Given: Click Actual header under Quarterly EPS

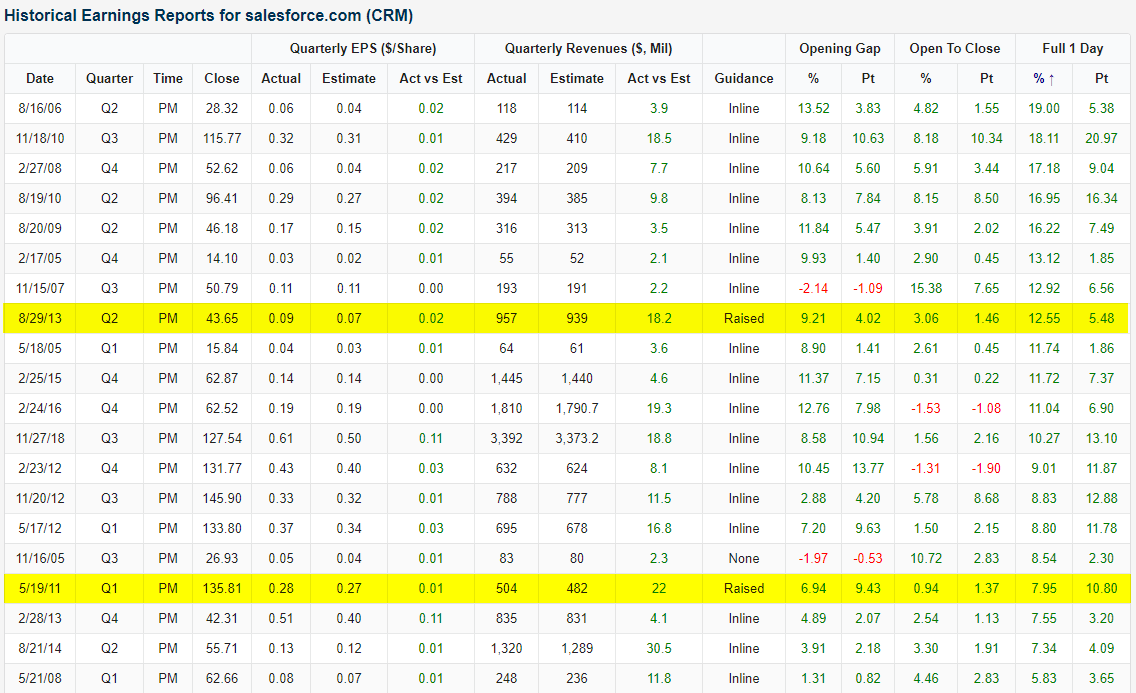Looking at the screenshot, I should (281, 78).
